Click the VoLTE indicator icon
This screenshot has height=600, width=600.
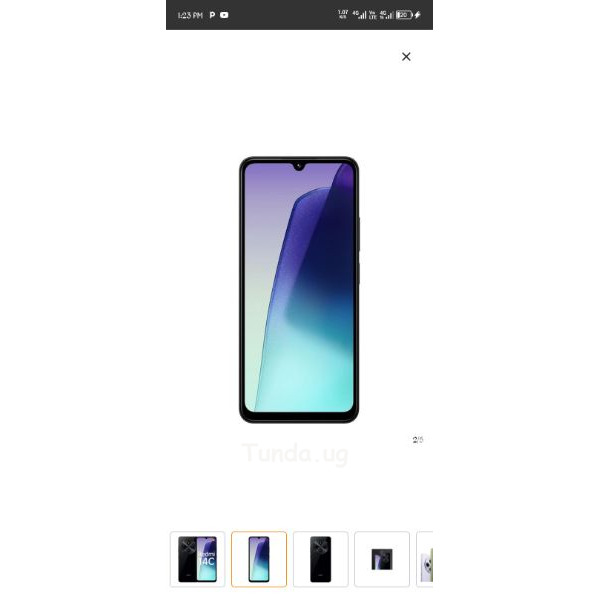[x=372, y=15]
